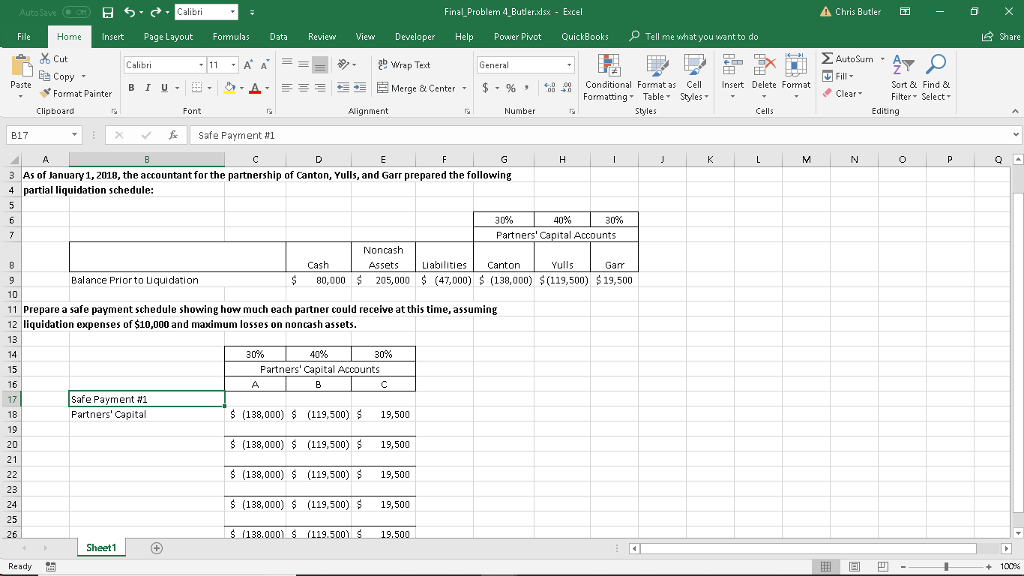This screenshot has height=576, width=1024.
Task: Open Find & Select magnifier icon
Action: pyautogui.click(x=936, y=64)
